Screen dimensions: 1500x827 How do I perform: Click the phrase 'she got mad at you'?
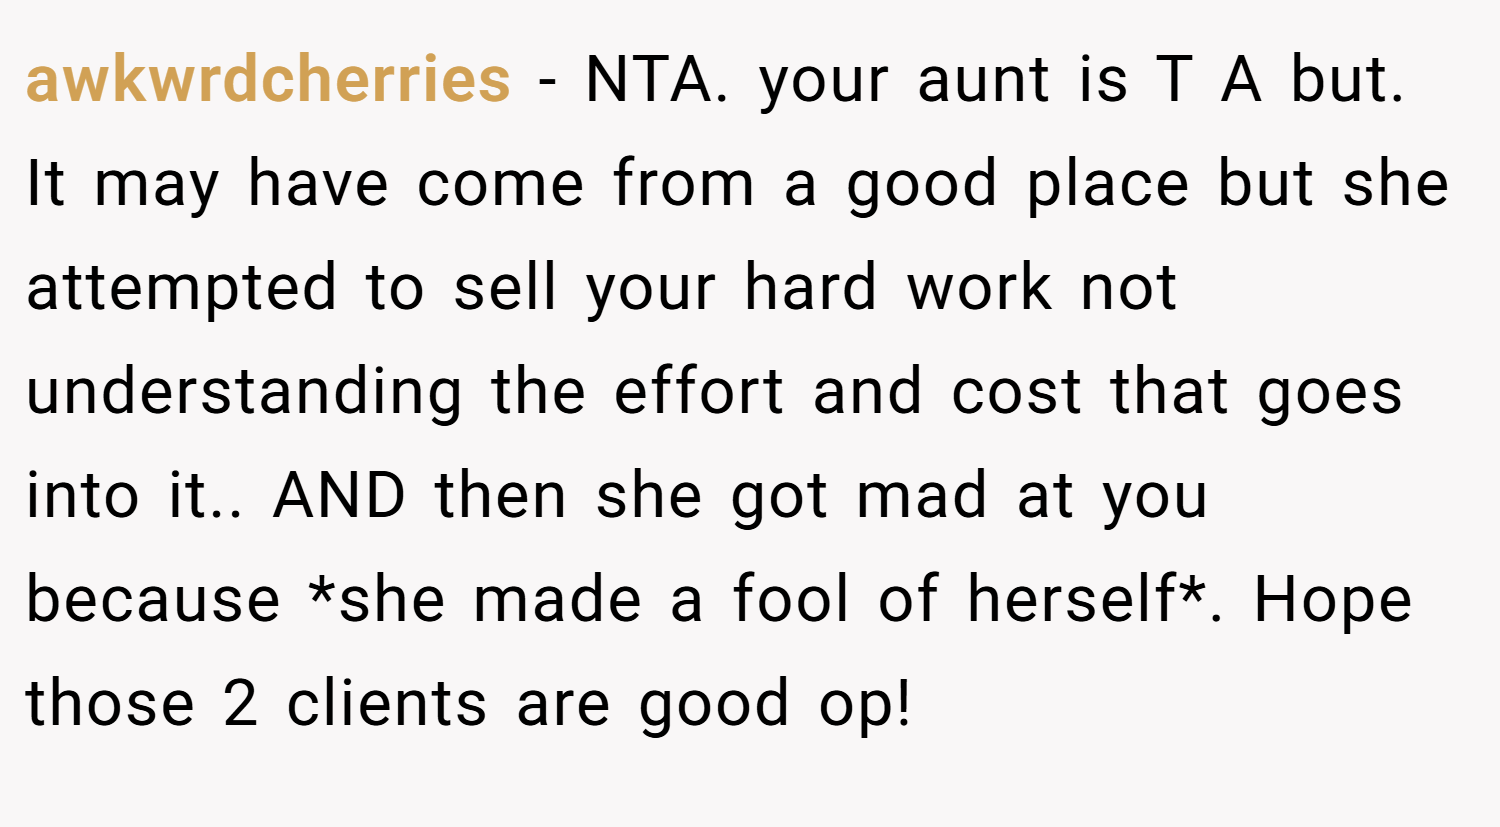point(903,498)
